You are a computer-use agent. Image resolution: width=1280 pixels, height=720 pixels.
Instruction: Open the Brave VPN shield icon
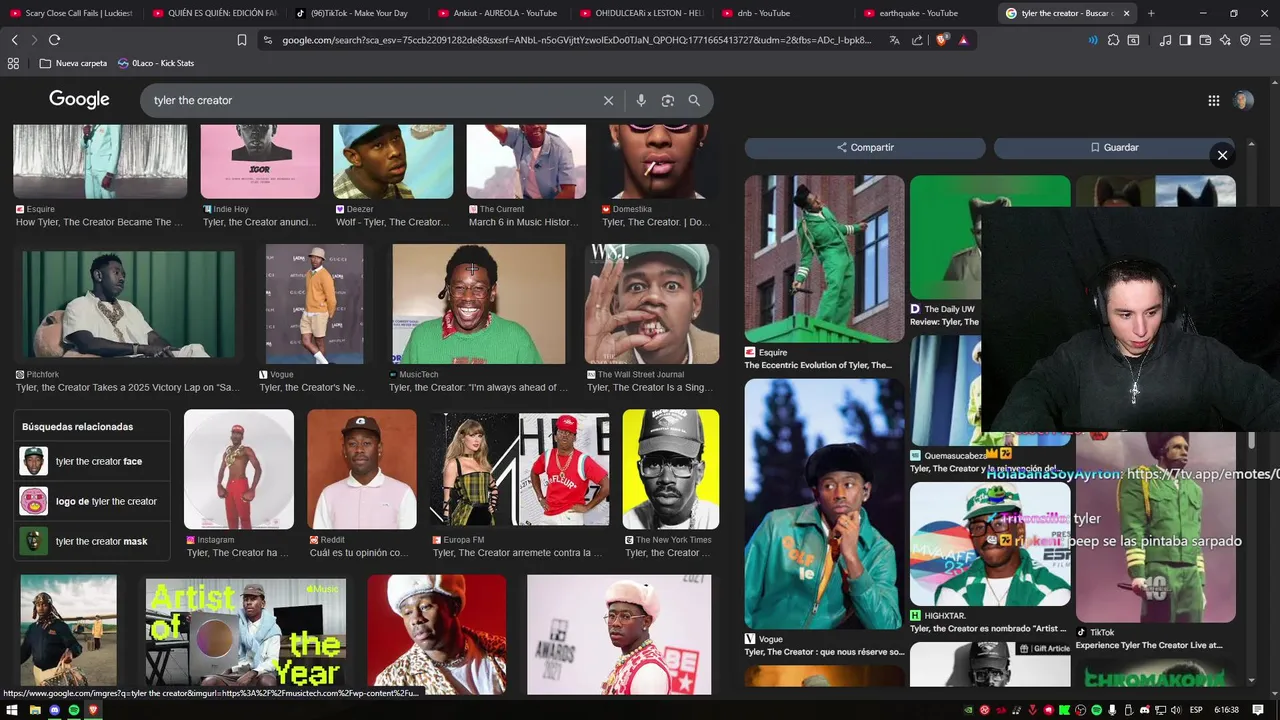(x=1245, y=40)
